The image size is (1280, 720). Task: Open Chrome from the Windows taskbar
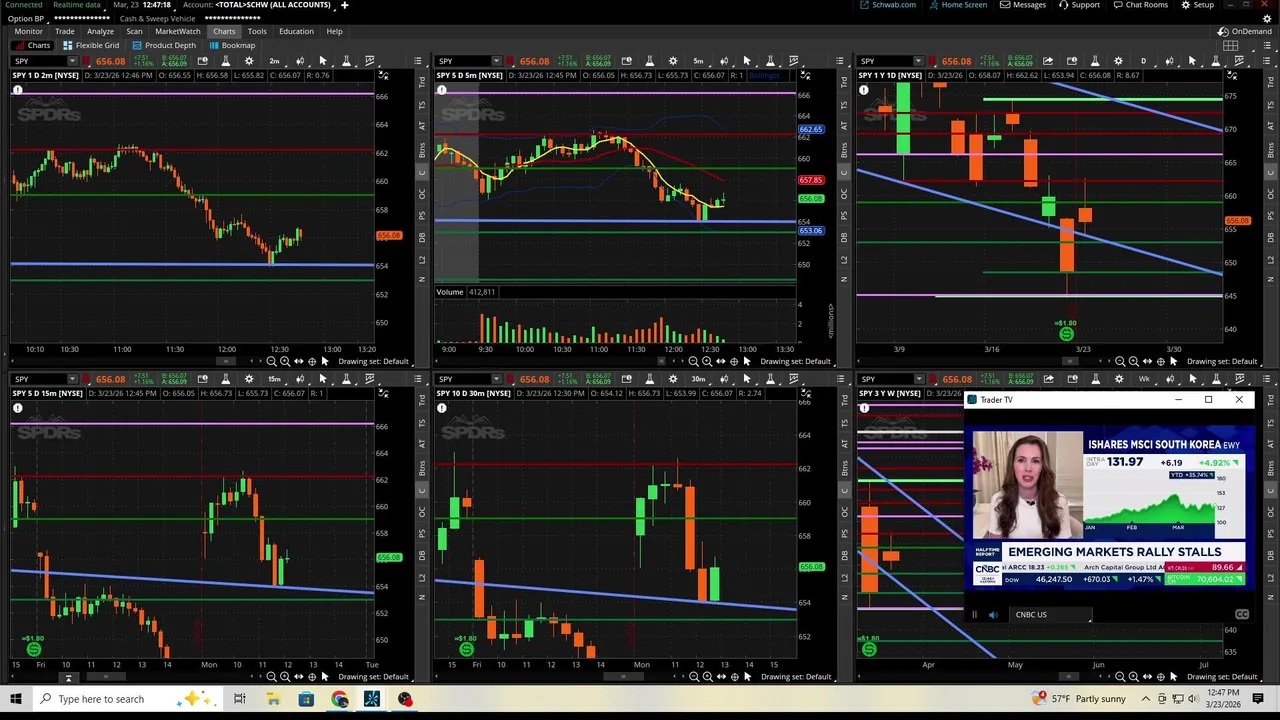click(339, 699)
